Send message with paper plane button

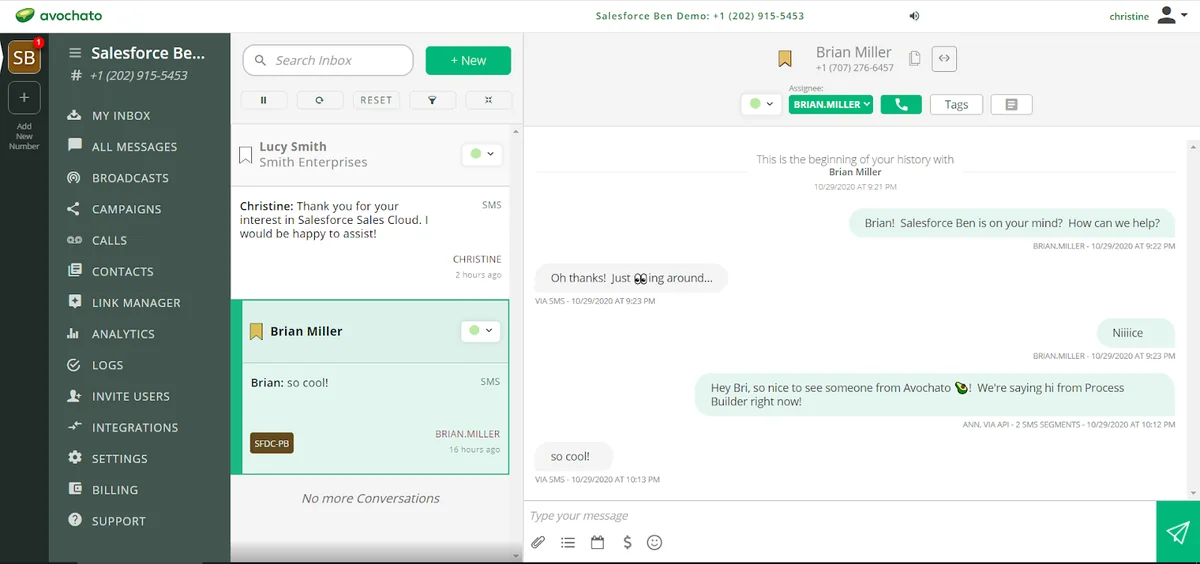pos(1178,532)
